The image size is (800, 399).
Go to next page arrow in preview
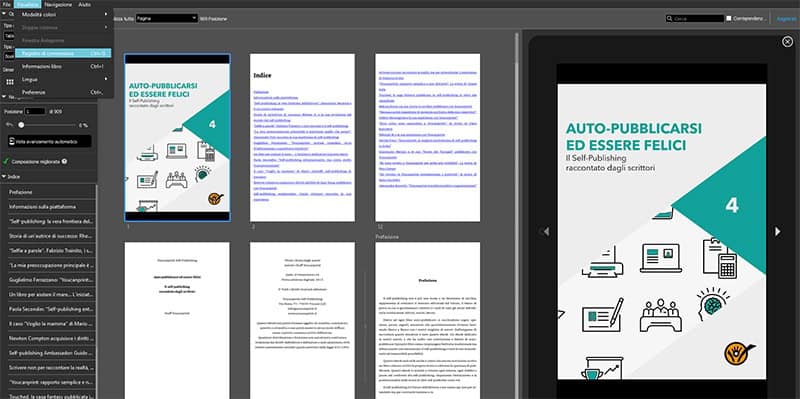tap(778, 232)
